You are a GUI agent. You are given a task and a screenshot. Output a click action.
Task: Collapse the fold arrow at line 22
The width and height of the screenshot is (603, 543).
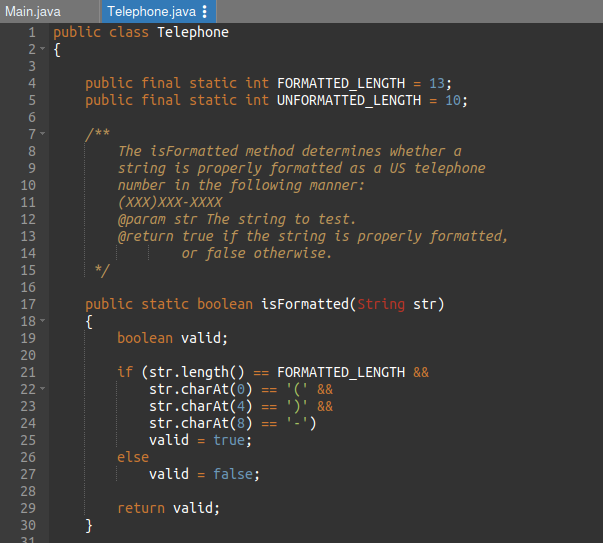pyautogui.click(x=43, y=389)
